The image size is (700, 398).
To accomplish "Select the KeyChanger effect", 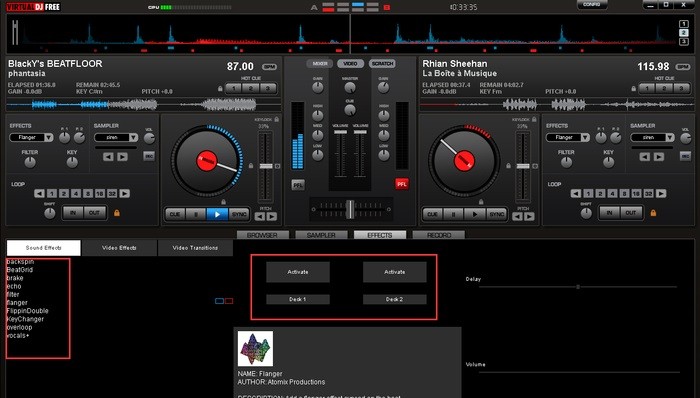I will pos(25,319).
